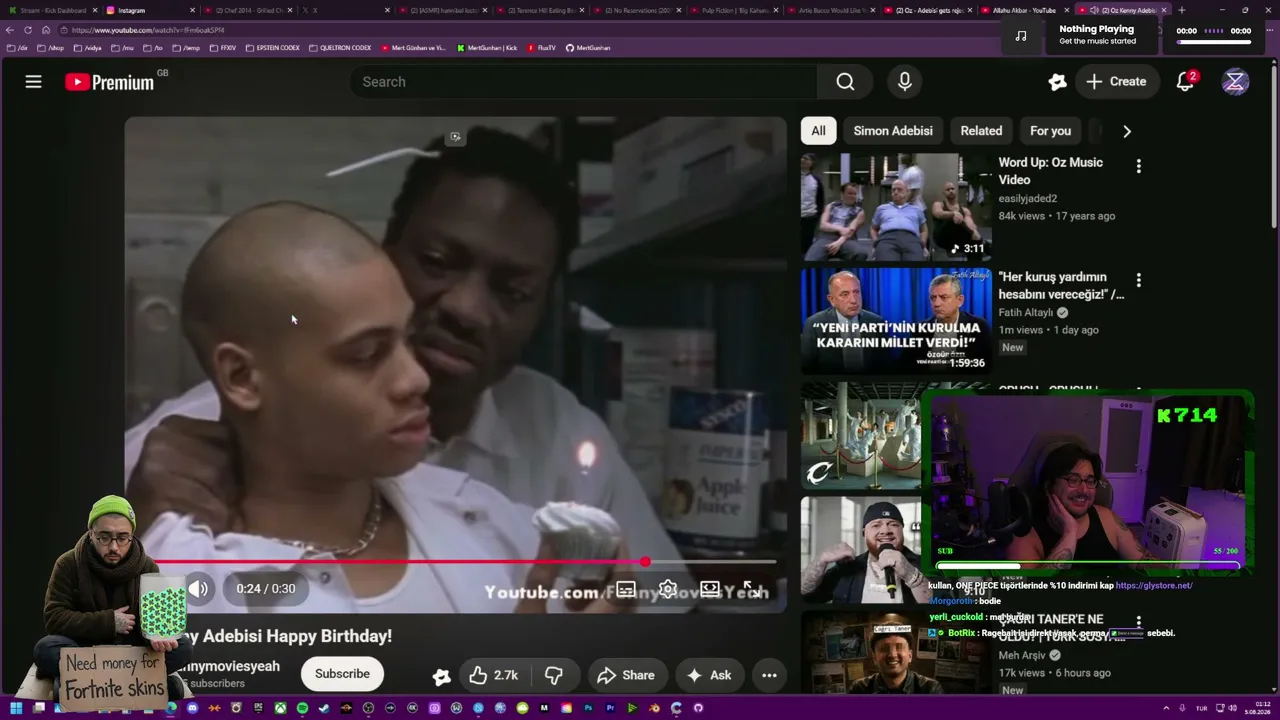1280x720 pixels.
Task: Filter recommendations by Simon Adebisi
Action: pos(893,131)
